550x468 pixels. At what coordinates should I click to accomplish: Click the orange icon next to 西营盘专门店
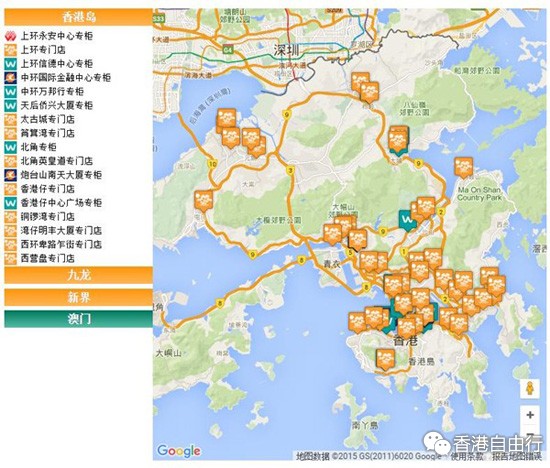coord(10,259)
